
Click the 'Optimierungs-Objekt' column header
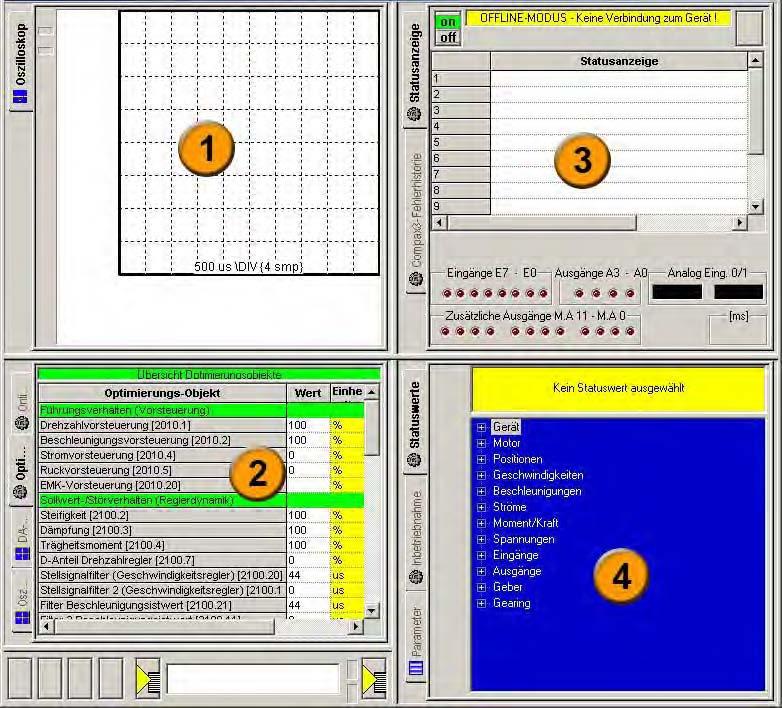(162, 393)
